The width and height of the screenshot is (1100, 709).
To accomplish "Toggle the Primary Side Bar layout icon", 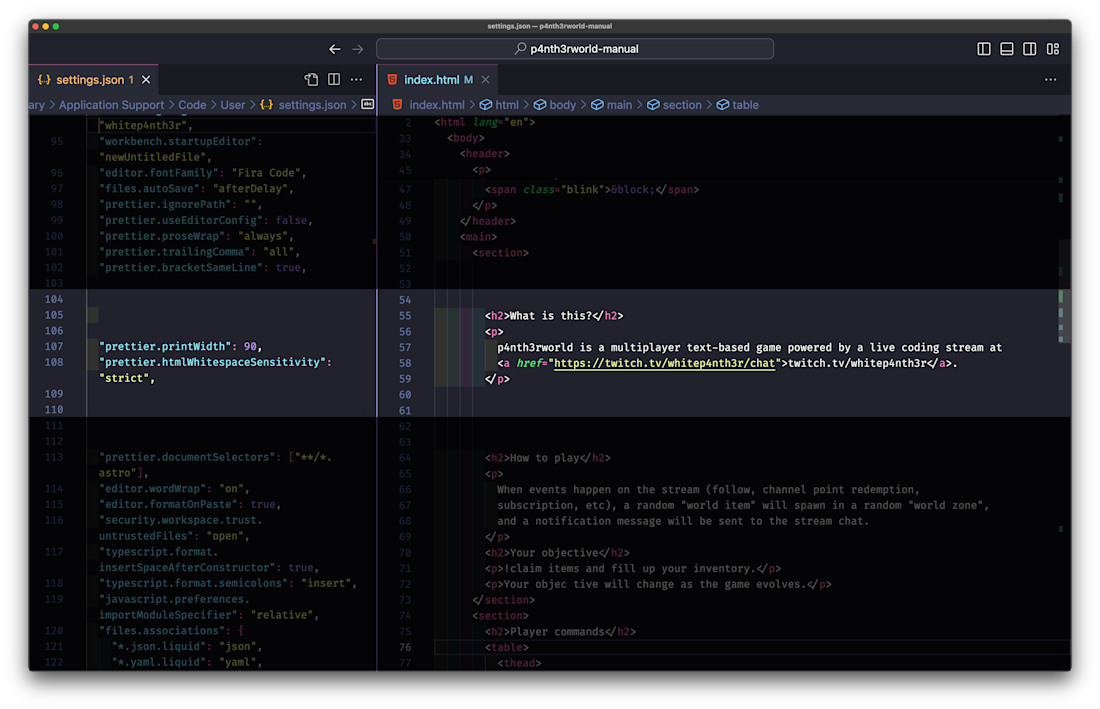I will point(984,49).
